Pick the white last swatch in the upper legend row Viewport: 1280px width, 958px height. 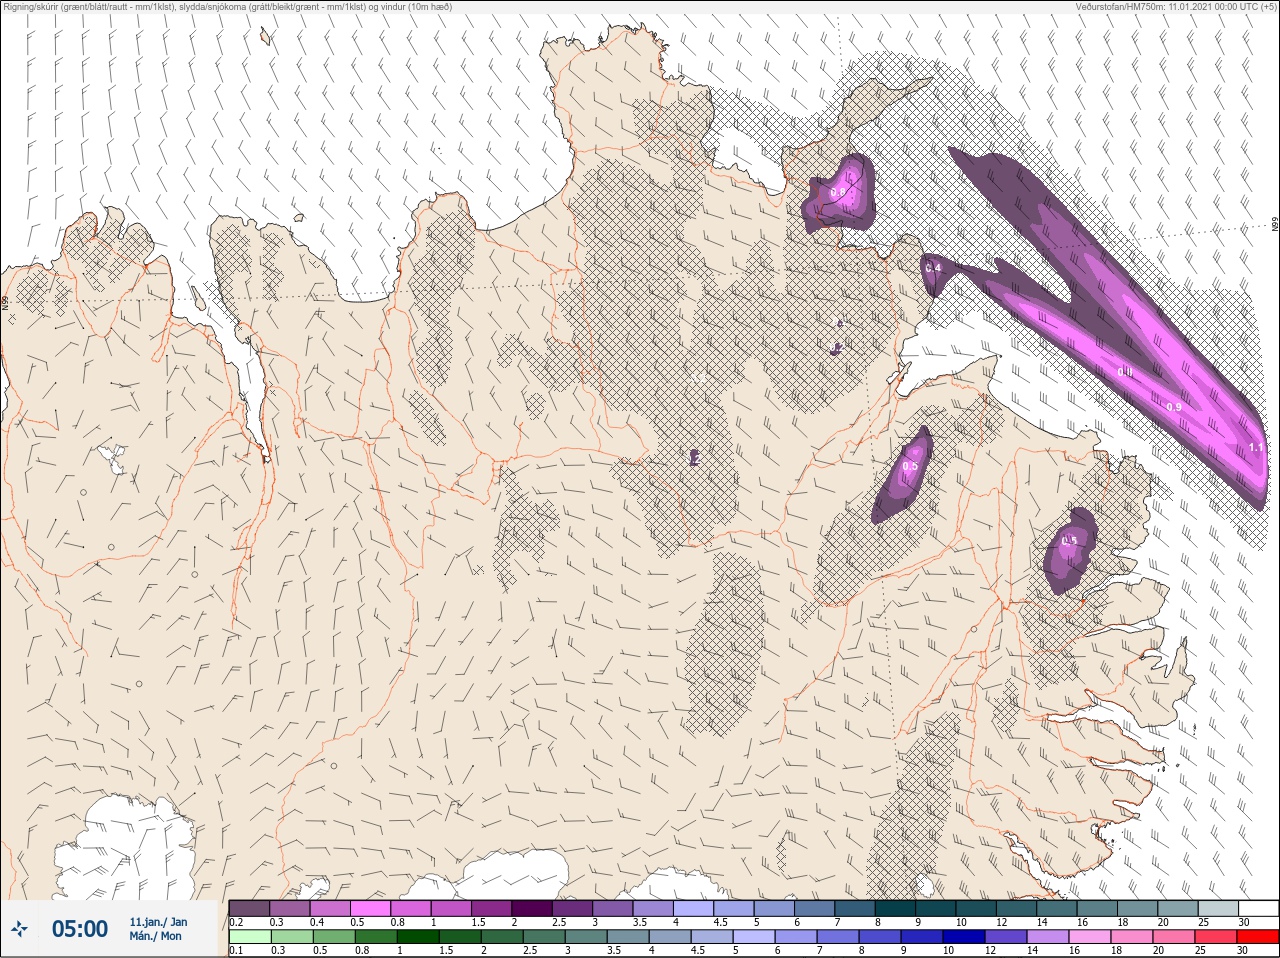(1258, 907)
